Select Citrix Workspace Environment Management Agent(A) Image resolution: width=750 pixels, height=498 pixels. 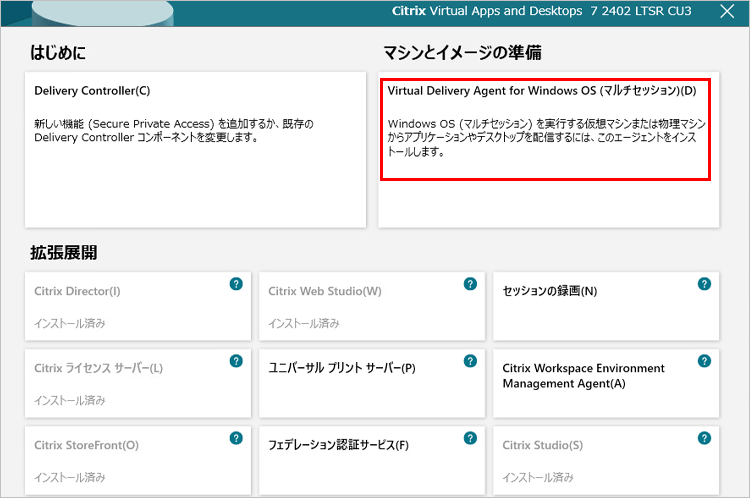tap(605, 383)
